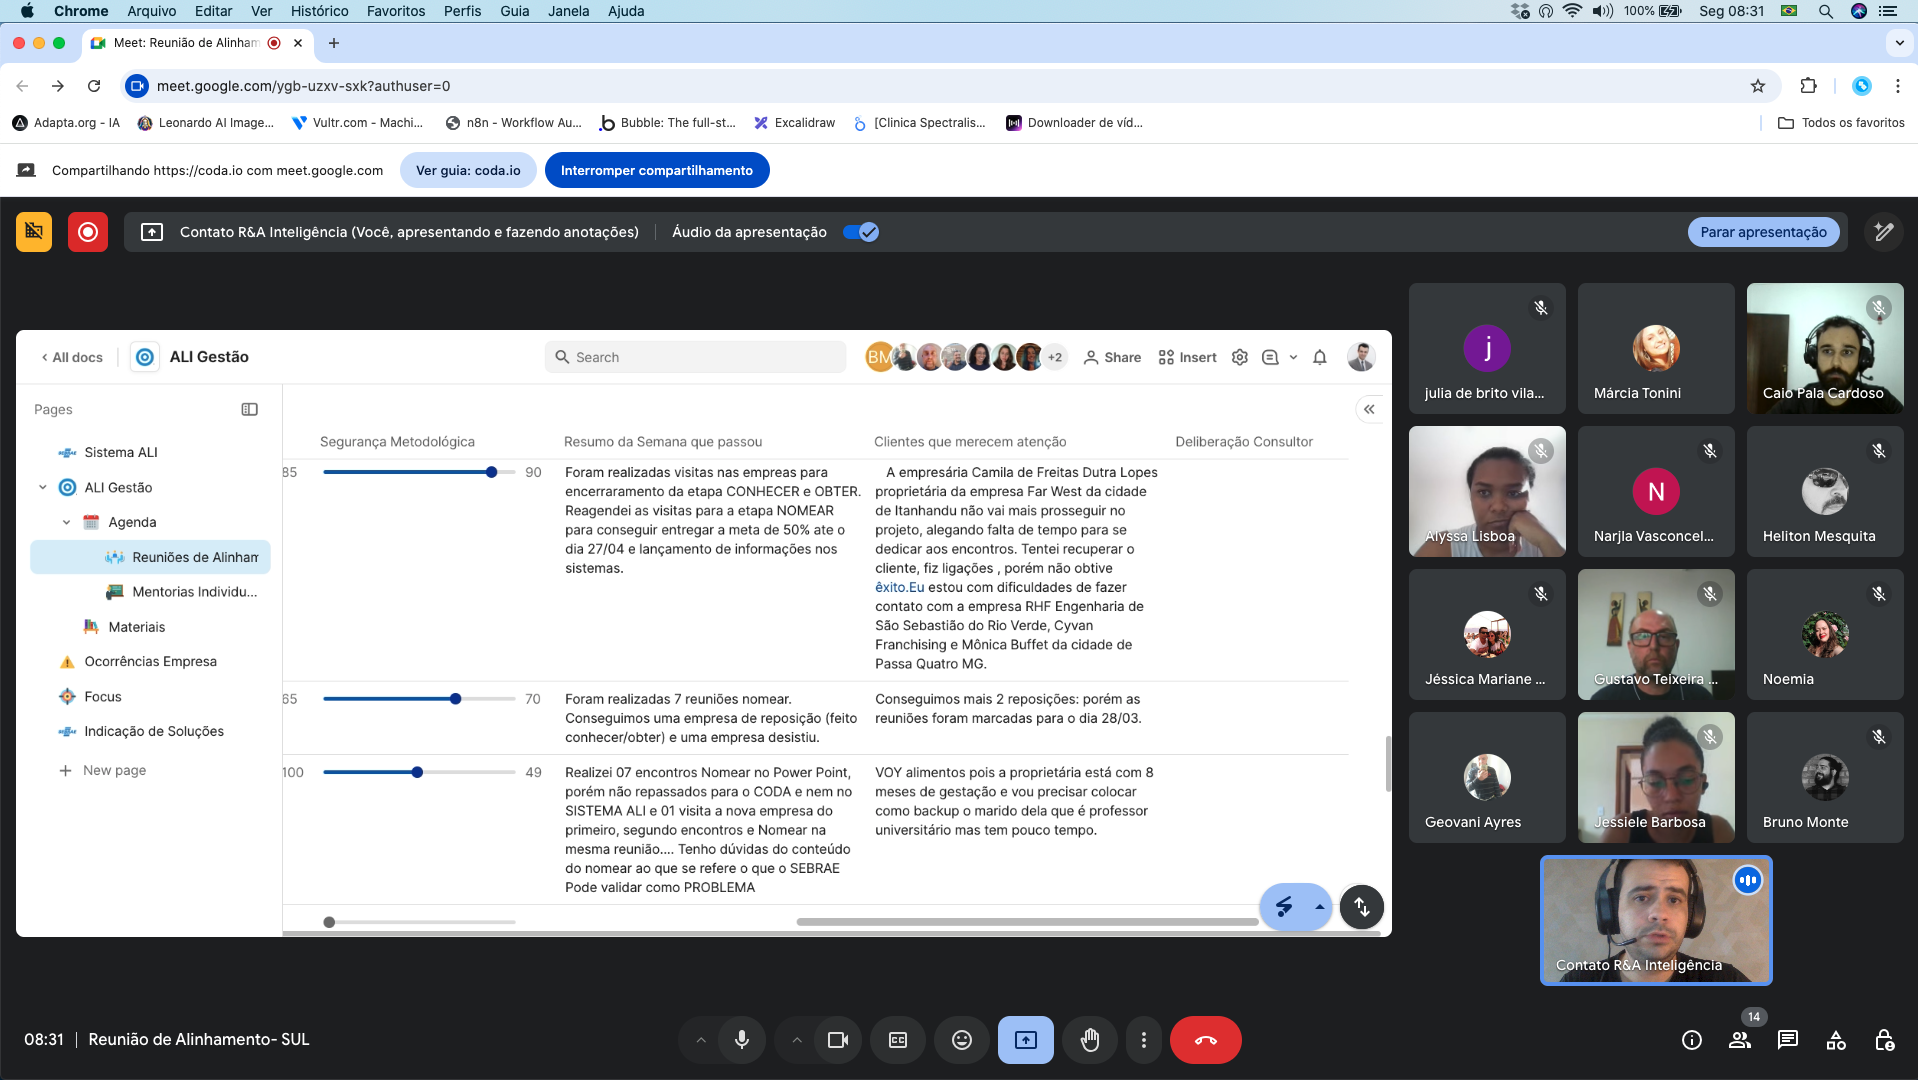This screenshot has width=1918, height=1080.
Task: Open Sistema ALI page
Action: point(120,453)
